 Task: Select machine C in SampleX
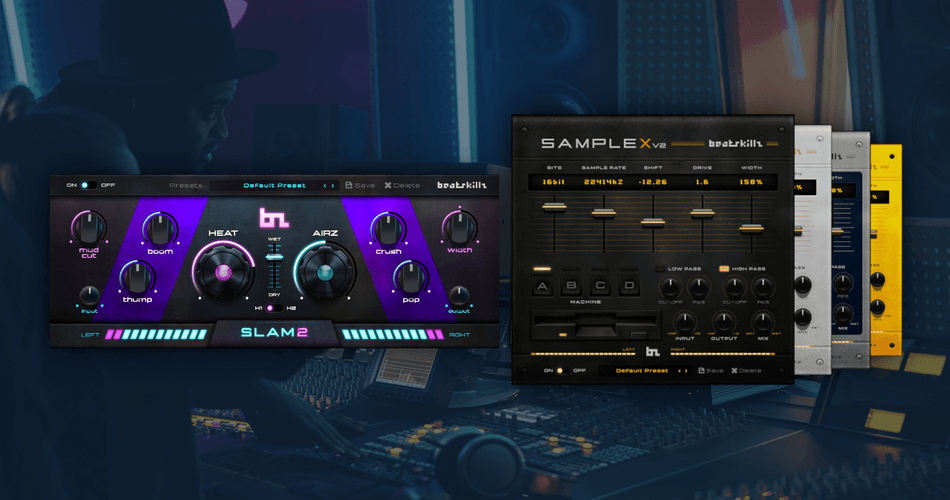(600, 288)
